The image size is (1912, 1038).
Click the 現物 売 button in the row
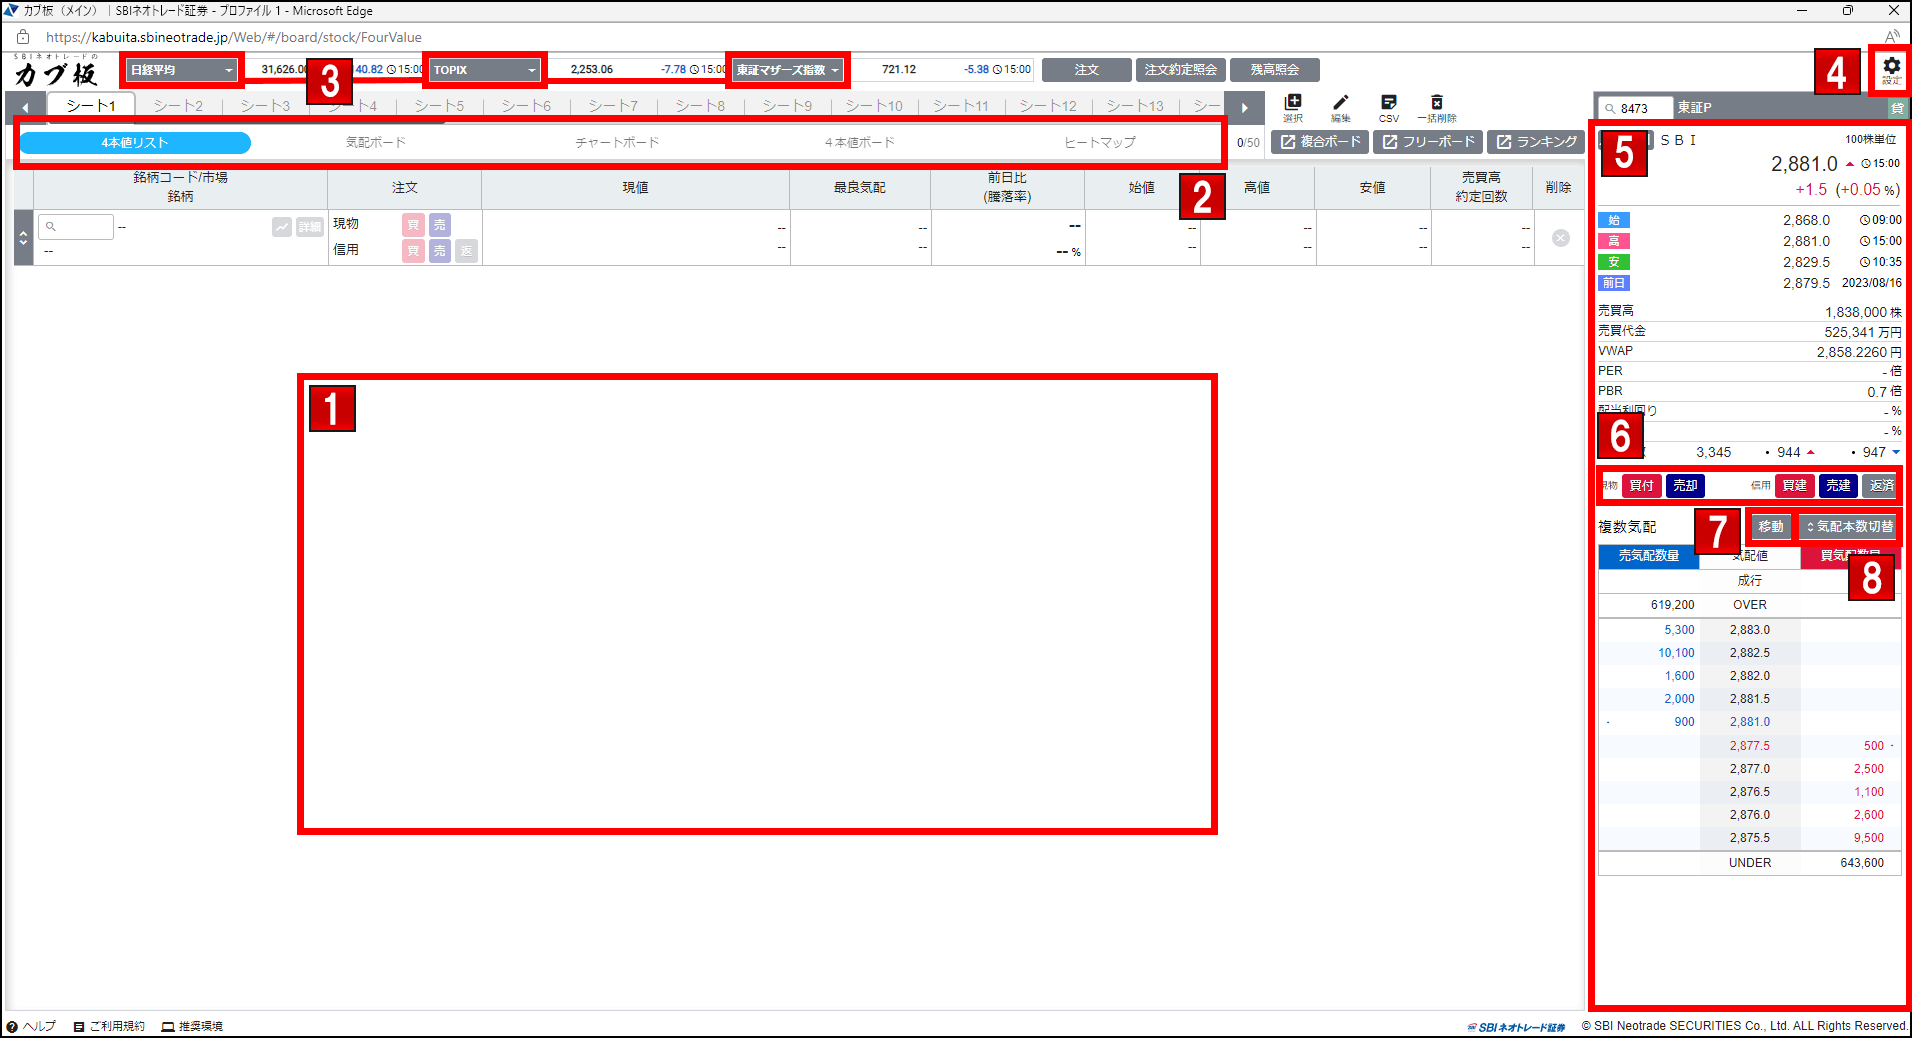click(440, 225)
